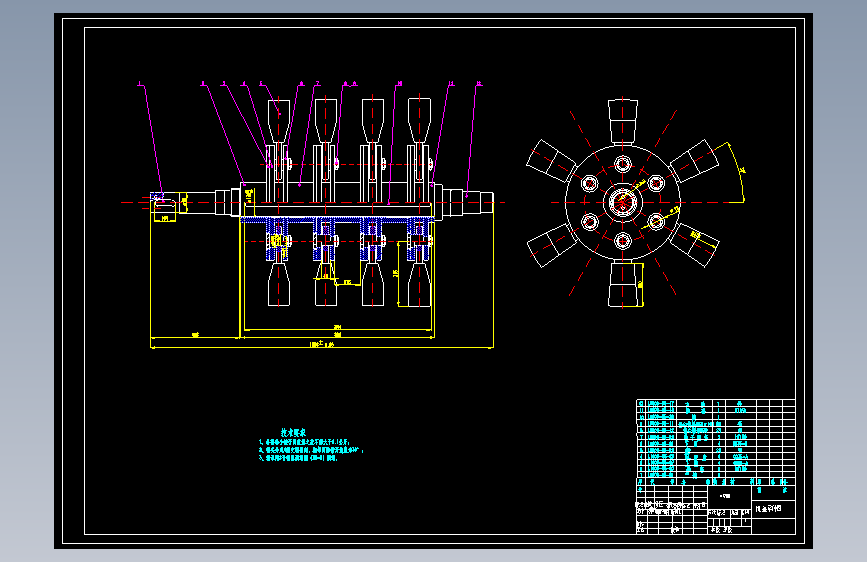
Task: Select the part balloon number 10
Action: tap(399, 84)
